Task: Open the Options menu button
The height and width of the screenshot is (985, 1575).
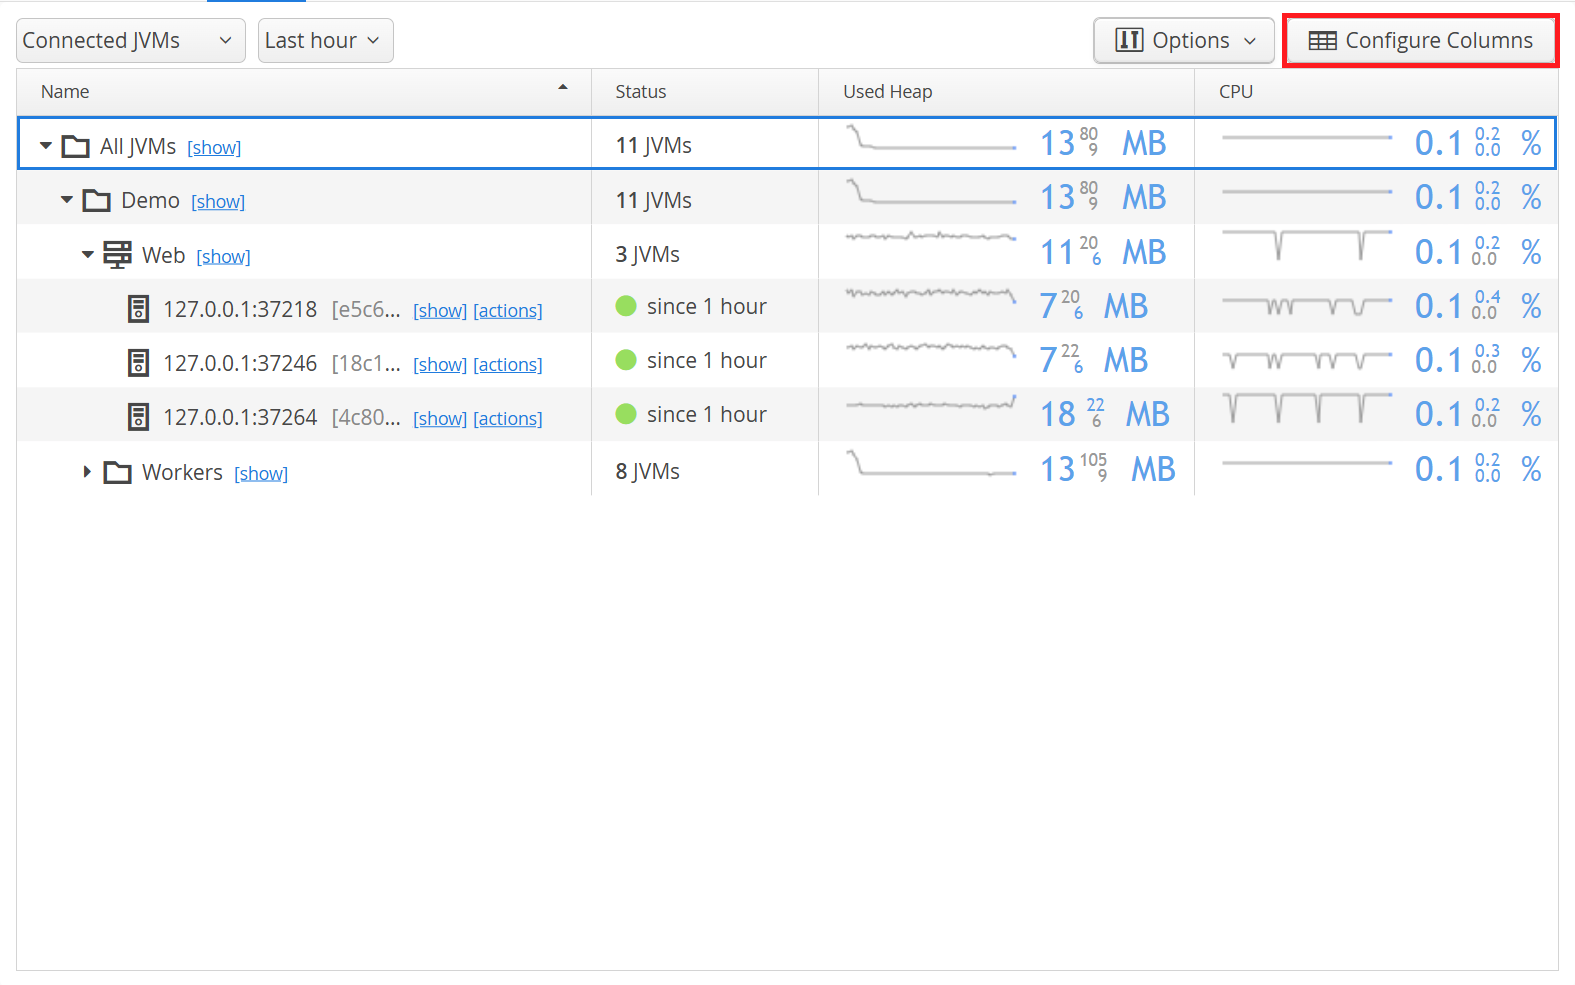Action: click(1184, 41)
